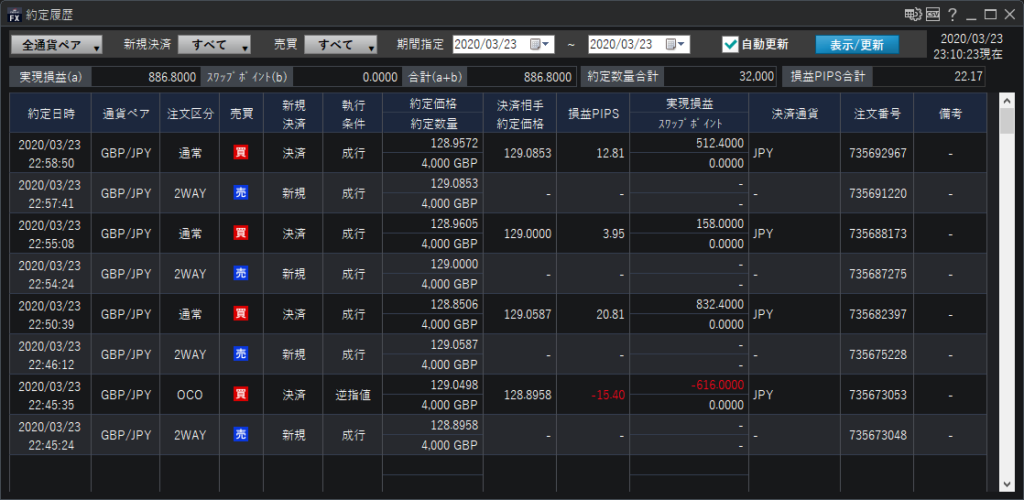Export the history with the CSV icon
Image resolution: width=1024 pixels, height=500 pixels.
(x=932, y=14)
